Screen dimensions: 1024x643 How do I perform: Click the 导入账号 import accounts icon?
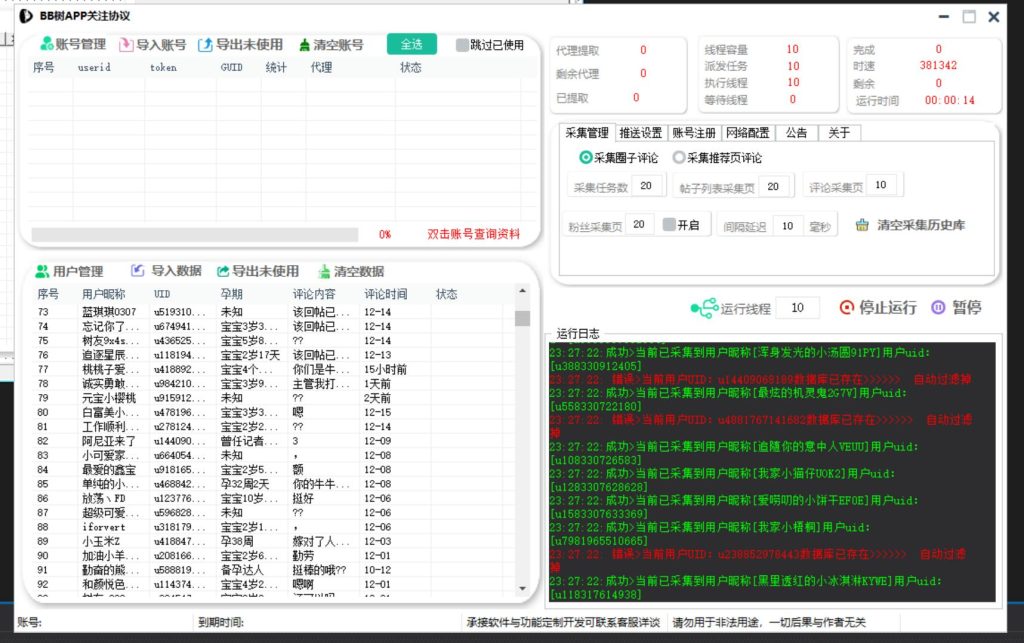coord(126,45)
